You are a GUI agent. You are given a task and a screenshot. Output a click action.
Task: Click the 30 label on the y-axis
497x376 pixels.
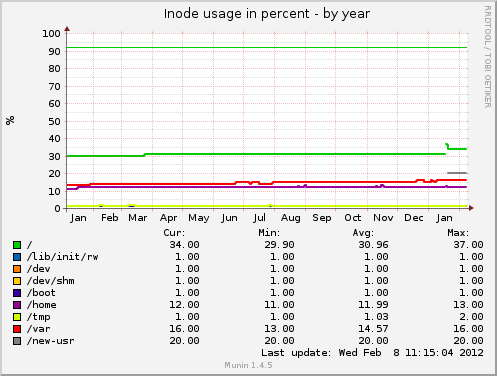(54, 156)
